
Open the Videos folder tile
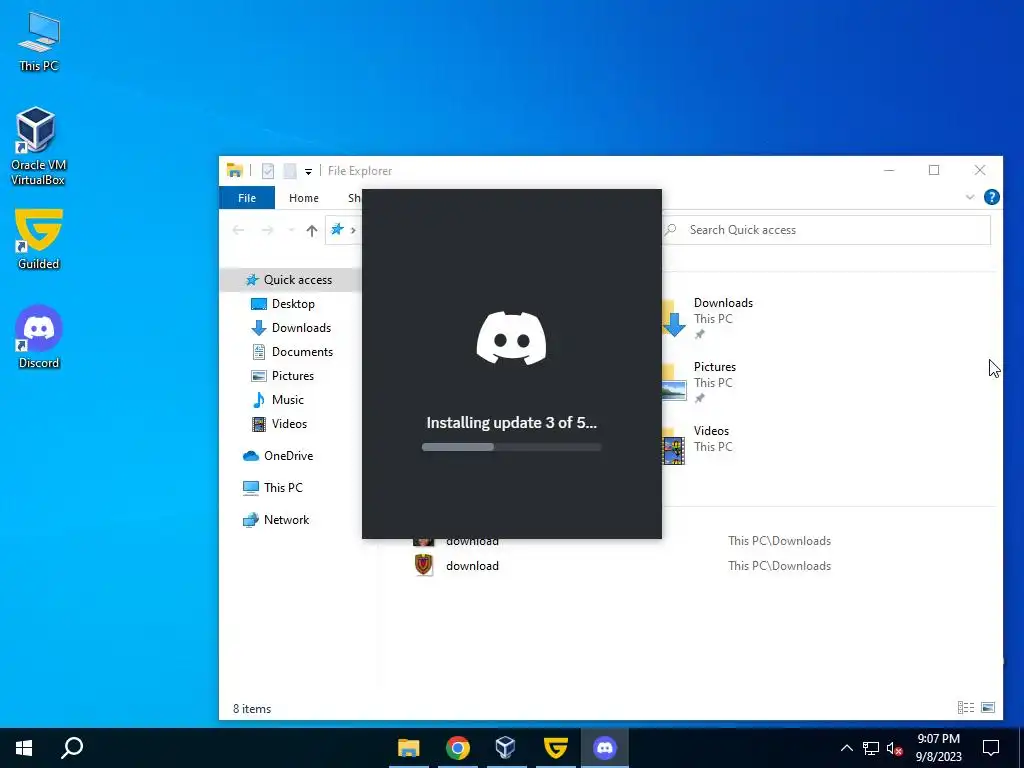697,445
